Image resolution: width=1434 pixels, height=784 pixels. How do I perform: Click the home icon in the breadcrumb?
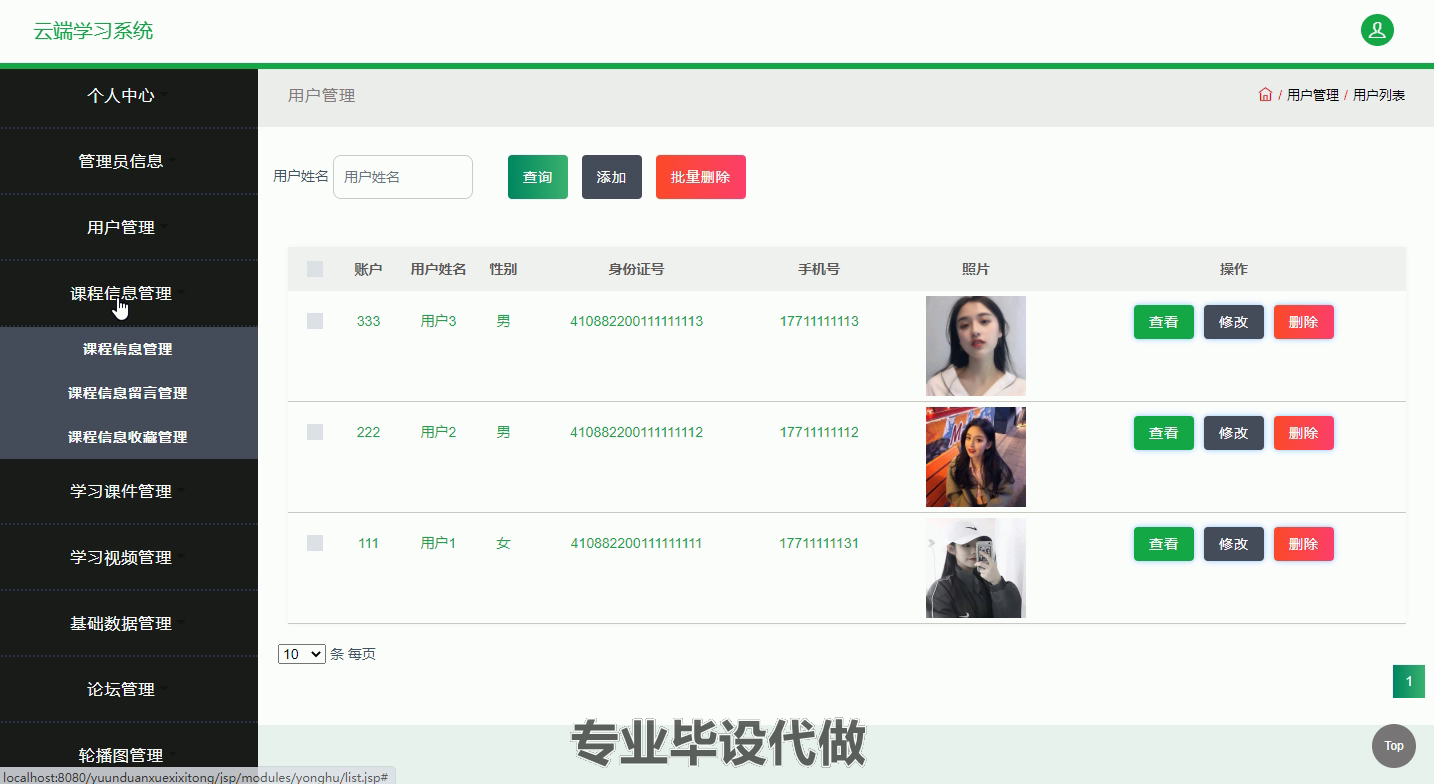(x=1265, y=95)
